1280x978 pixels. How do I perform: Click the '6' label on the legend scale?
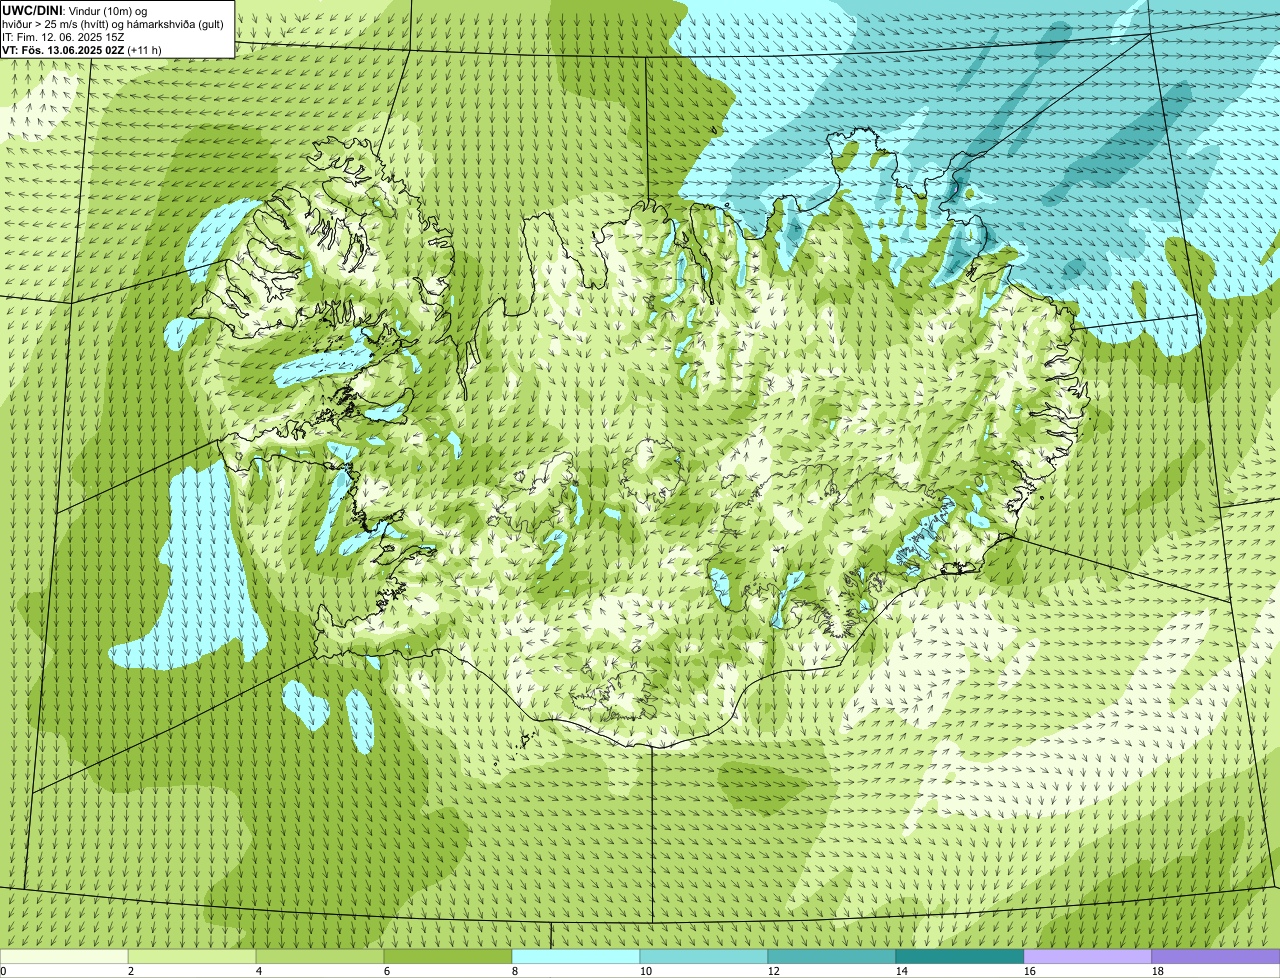[x=387, y=971]
